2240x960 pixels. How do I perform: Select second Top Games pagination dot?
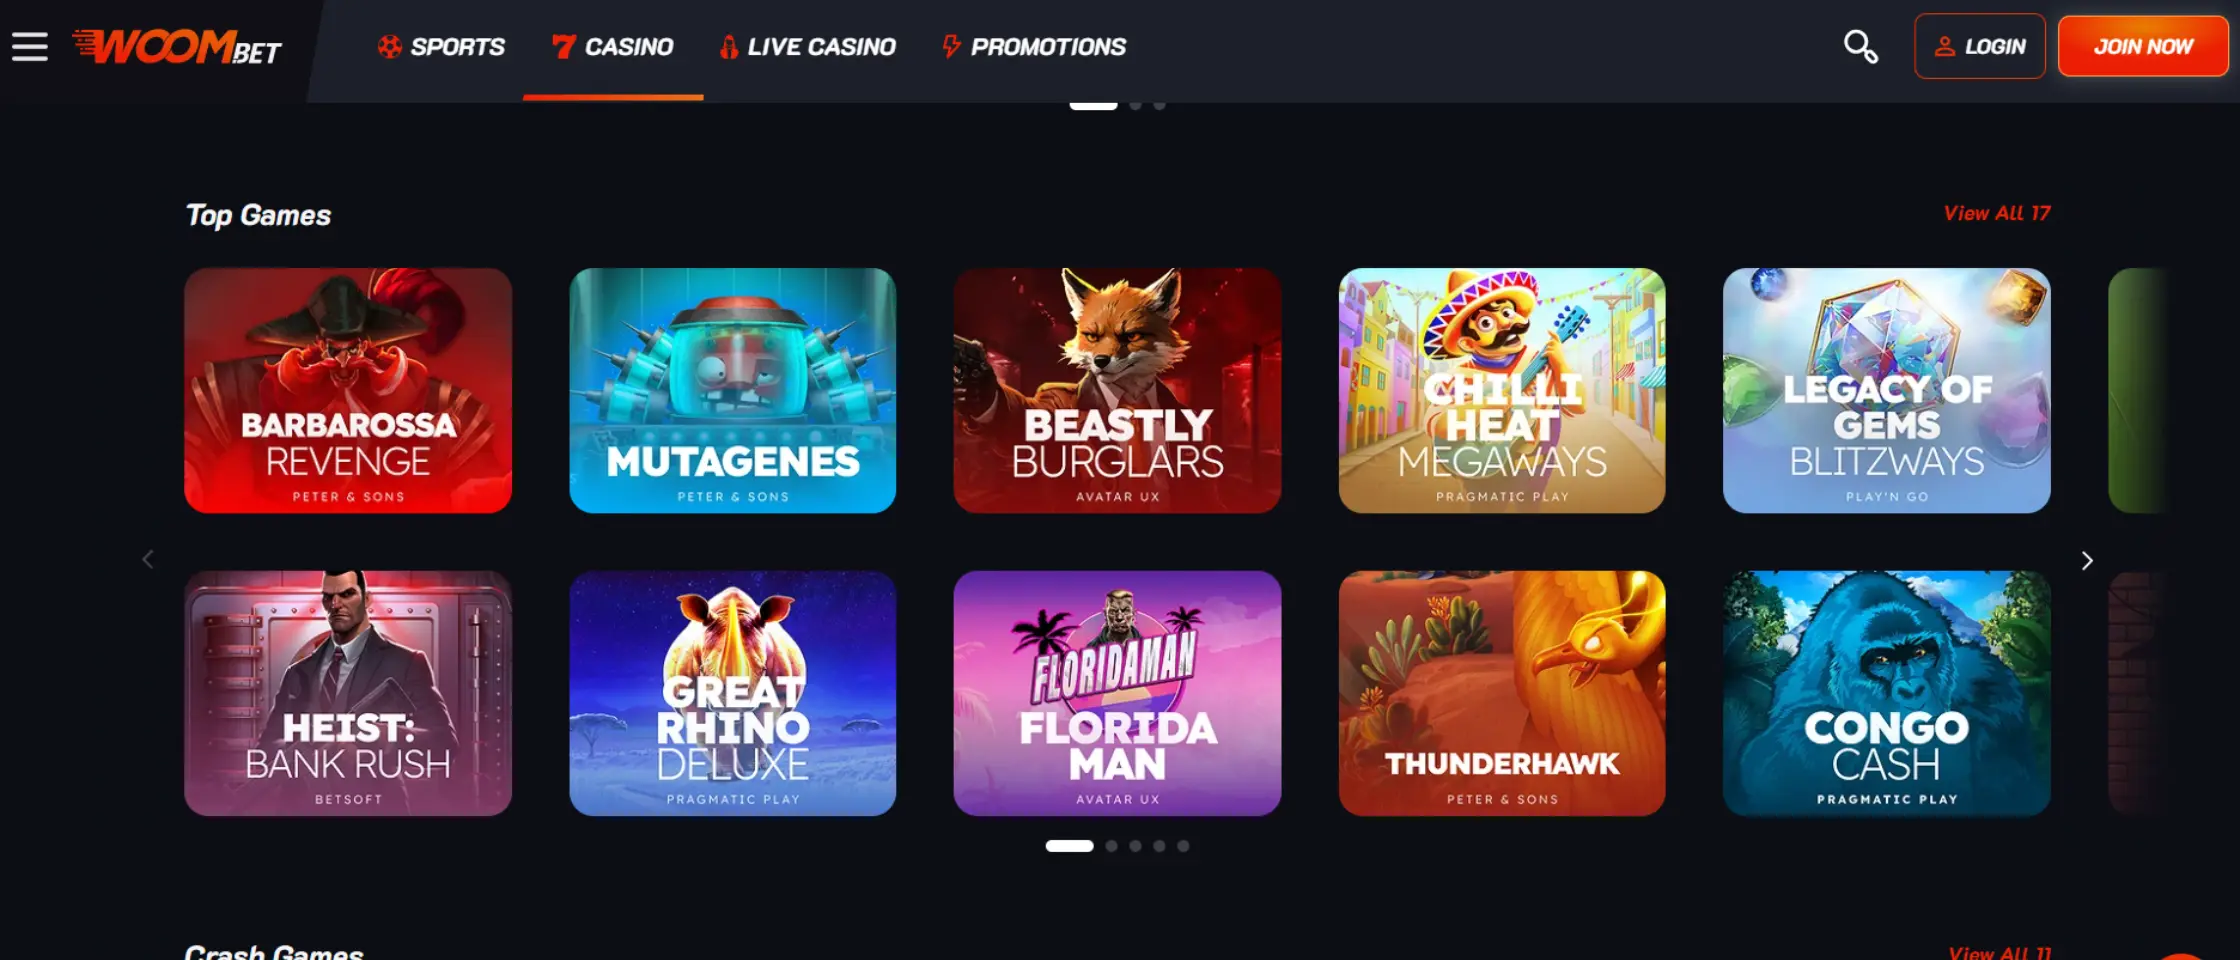click(x=1111, y=846)
